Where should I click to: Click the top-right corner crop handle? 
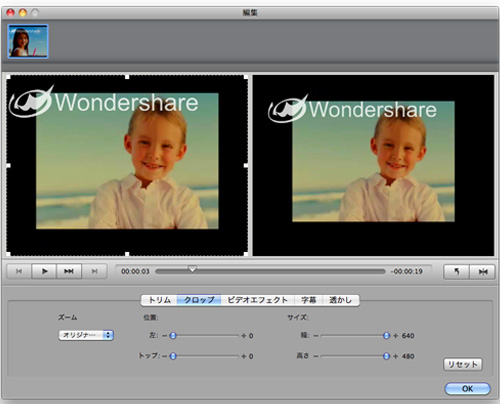(x=246, y=77)
